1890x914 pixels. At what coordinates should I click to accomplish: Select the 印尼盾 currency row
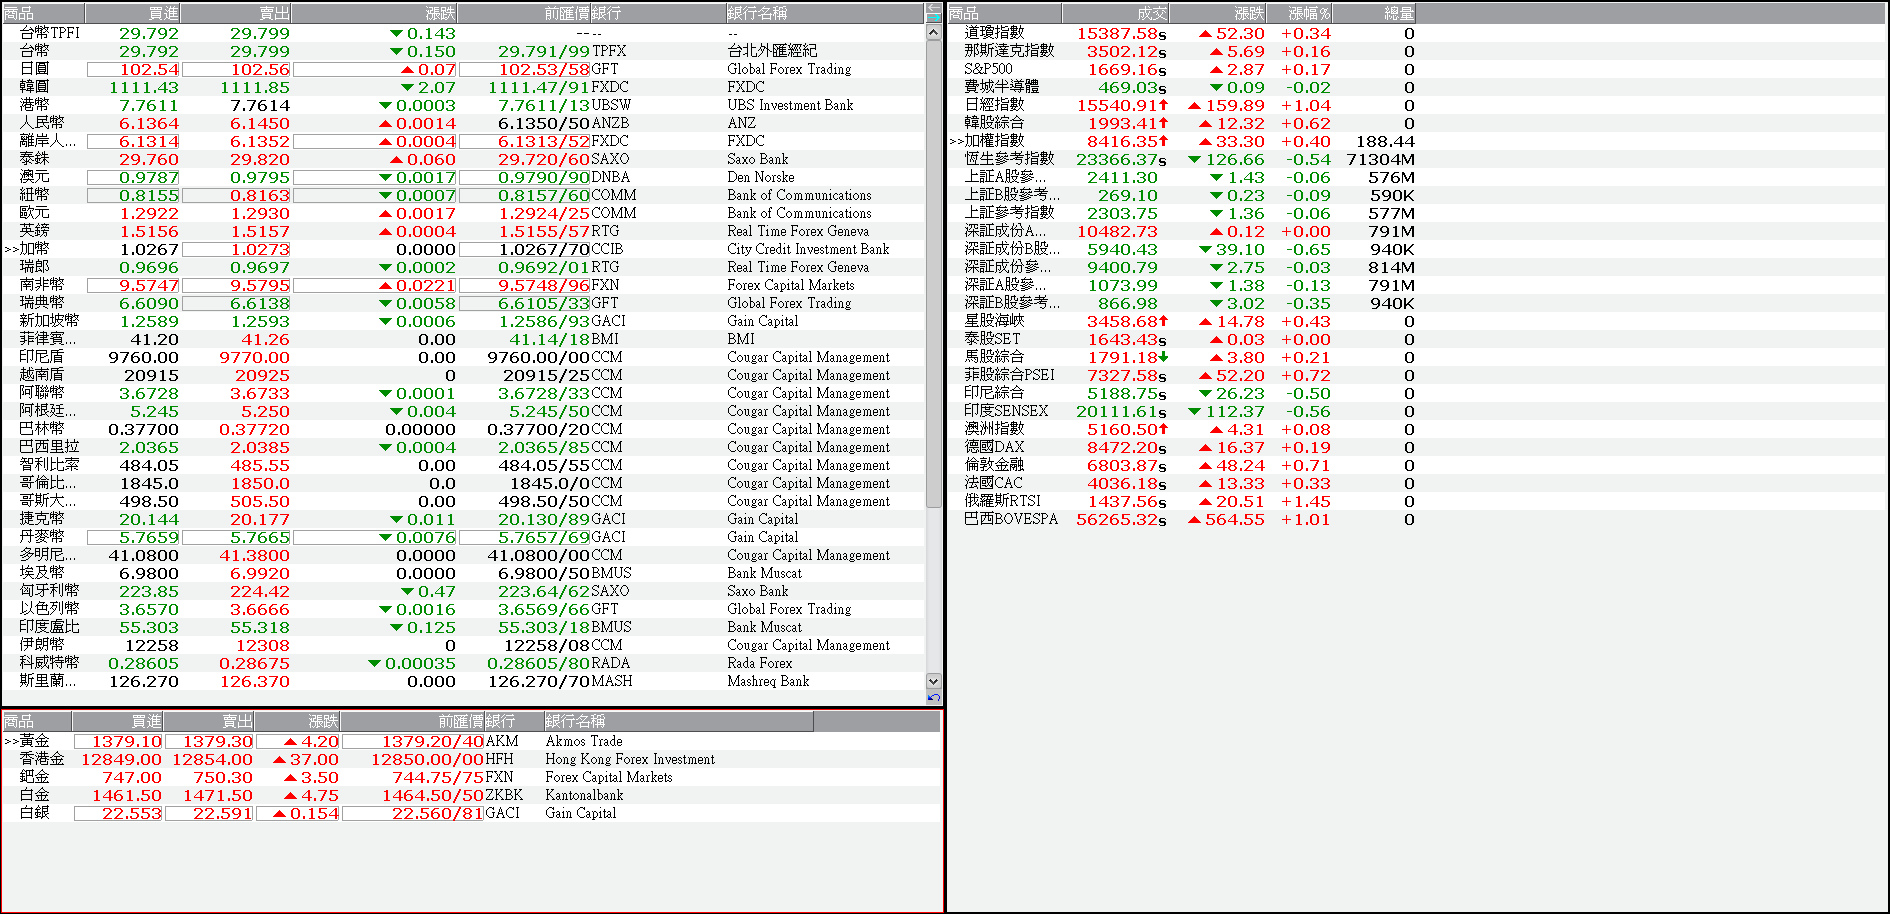tap(463, 357)
